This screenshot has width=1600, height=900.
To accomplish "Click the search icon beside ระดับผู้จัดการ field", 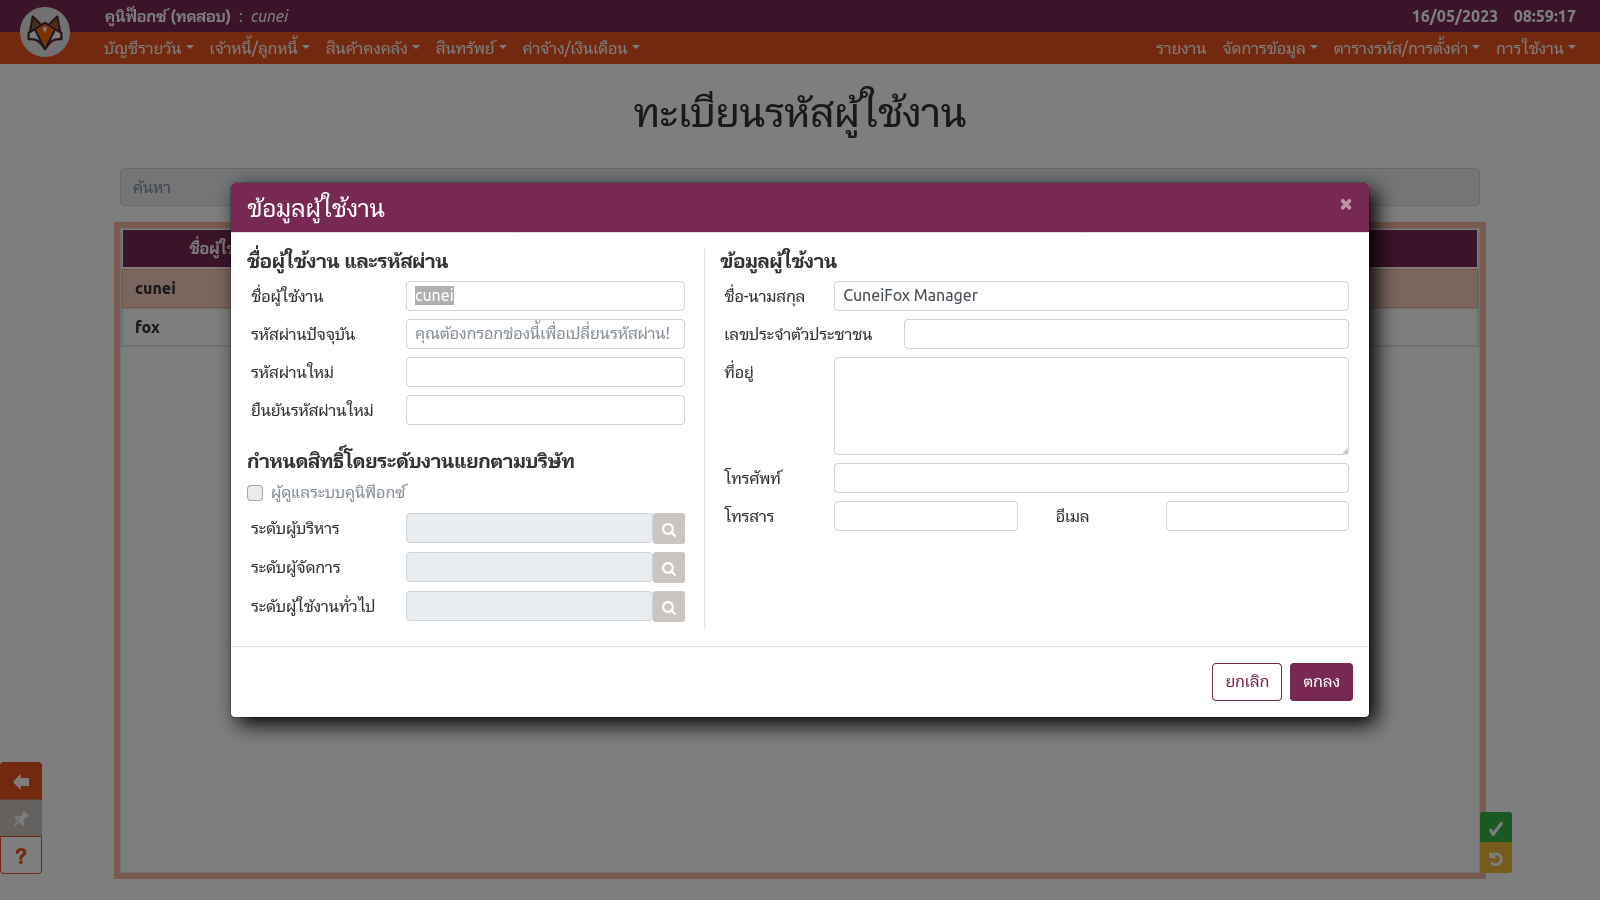I will pos(668,568).
